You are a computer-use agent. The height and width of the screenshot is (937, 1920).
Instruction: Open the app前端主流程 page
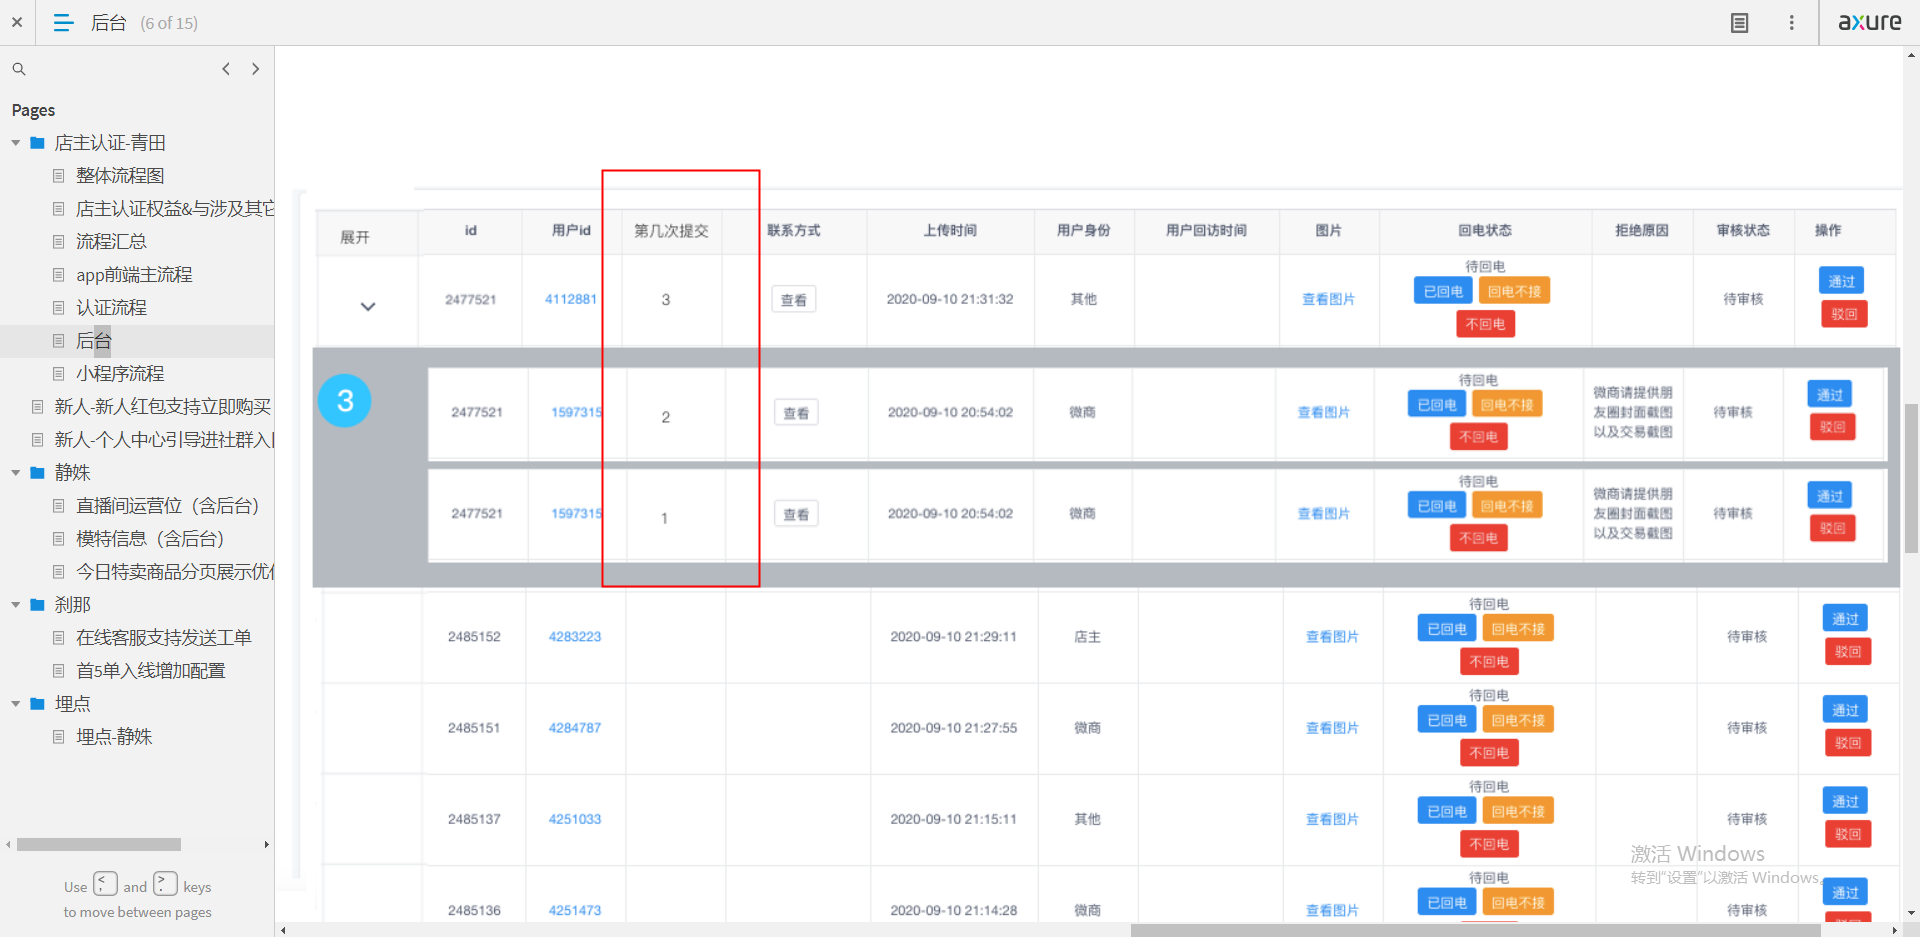[134, 275]
